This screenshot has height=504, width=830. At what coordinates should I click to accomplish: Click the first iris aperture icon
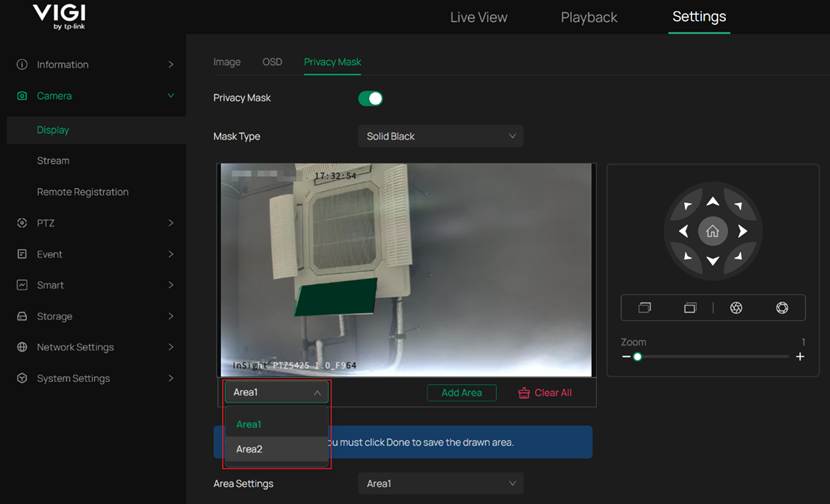736,308
